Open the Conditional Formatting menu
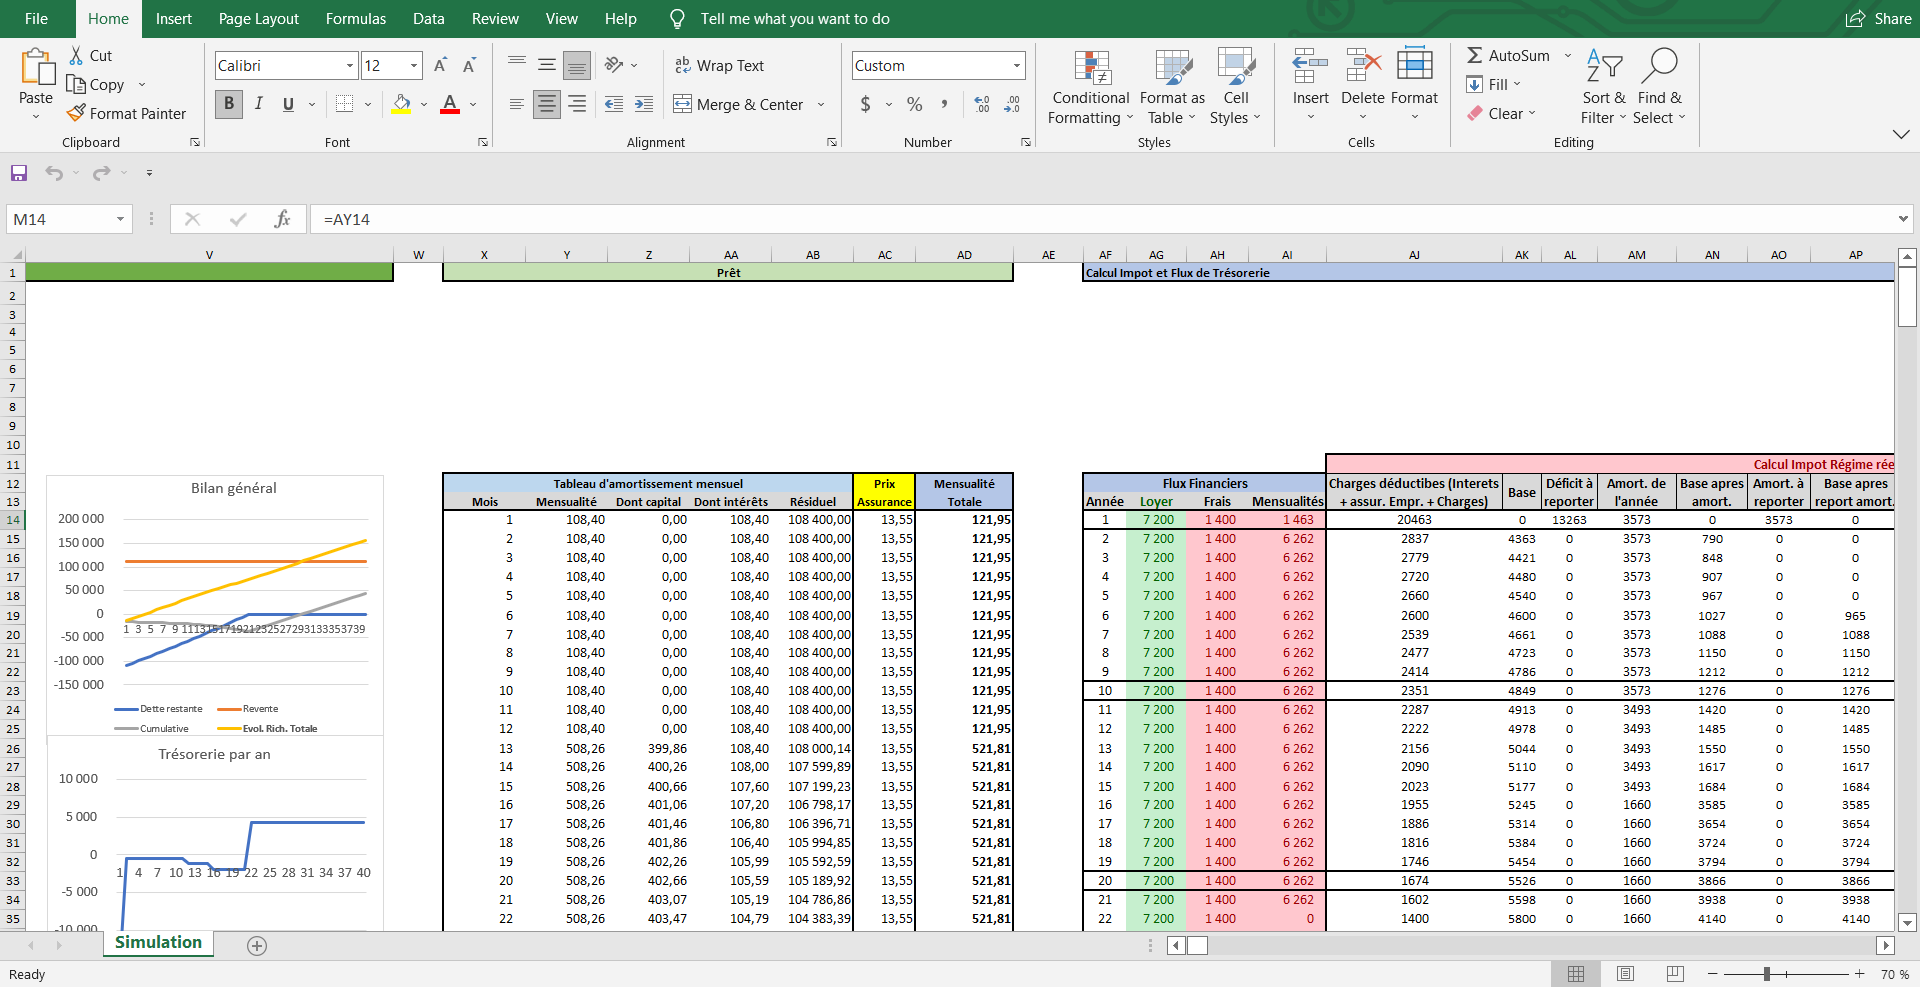1920x987 pixels. click(1090, 89)
